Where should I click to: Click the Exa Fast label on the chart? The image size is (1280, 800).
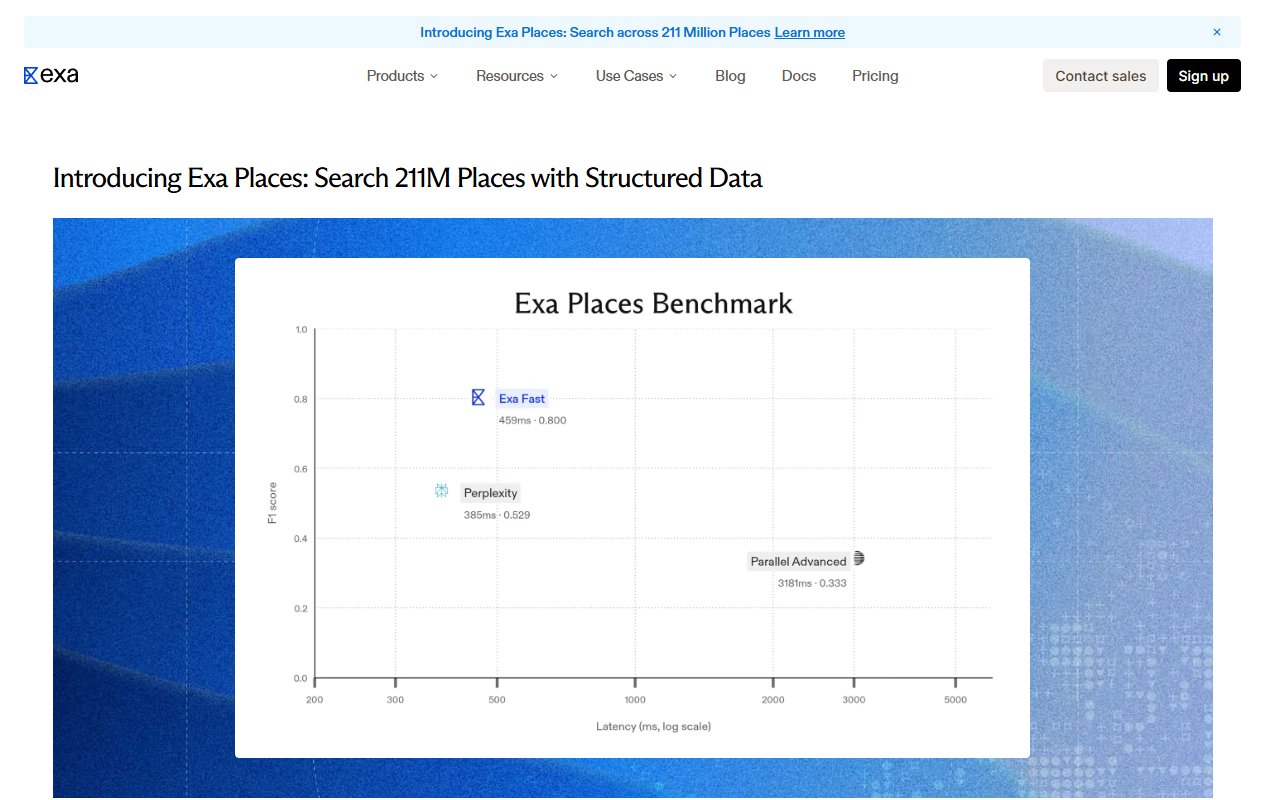[x=522, y=399]
